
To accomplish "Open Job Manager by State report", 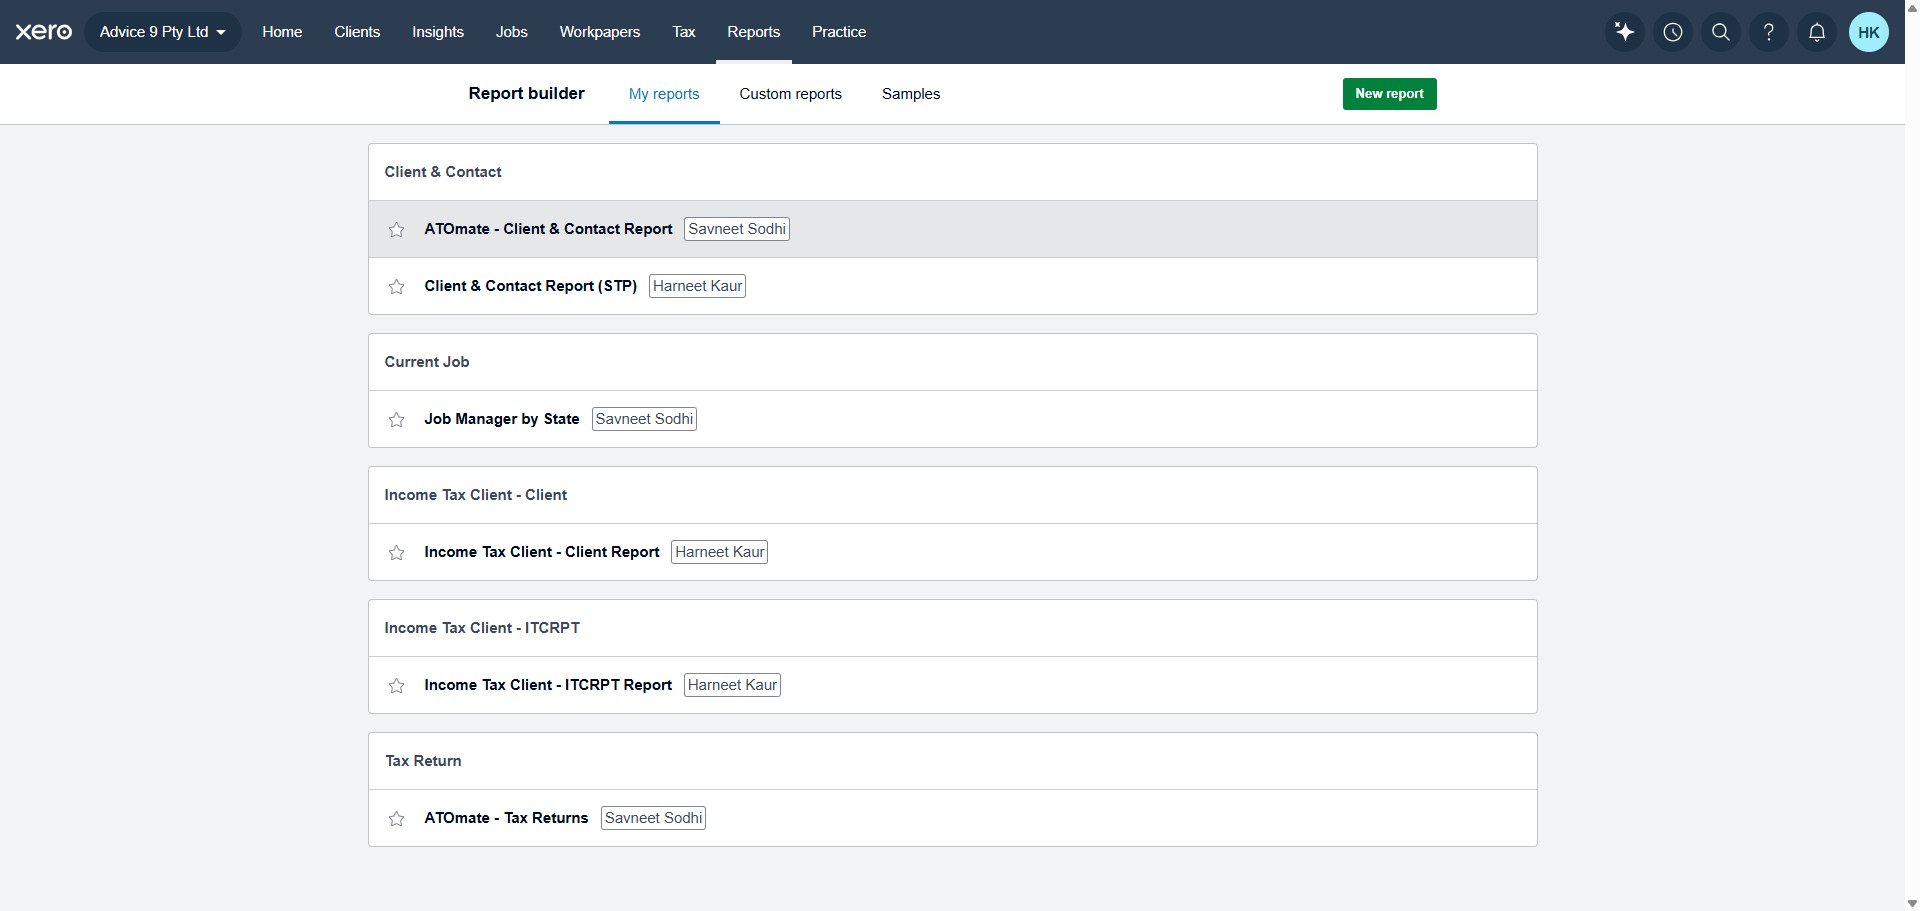I will pyautogui.click(x=502, y=419).
